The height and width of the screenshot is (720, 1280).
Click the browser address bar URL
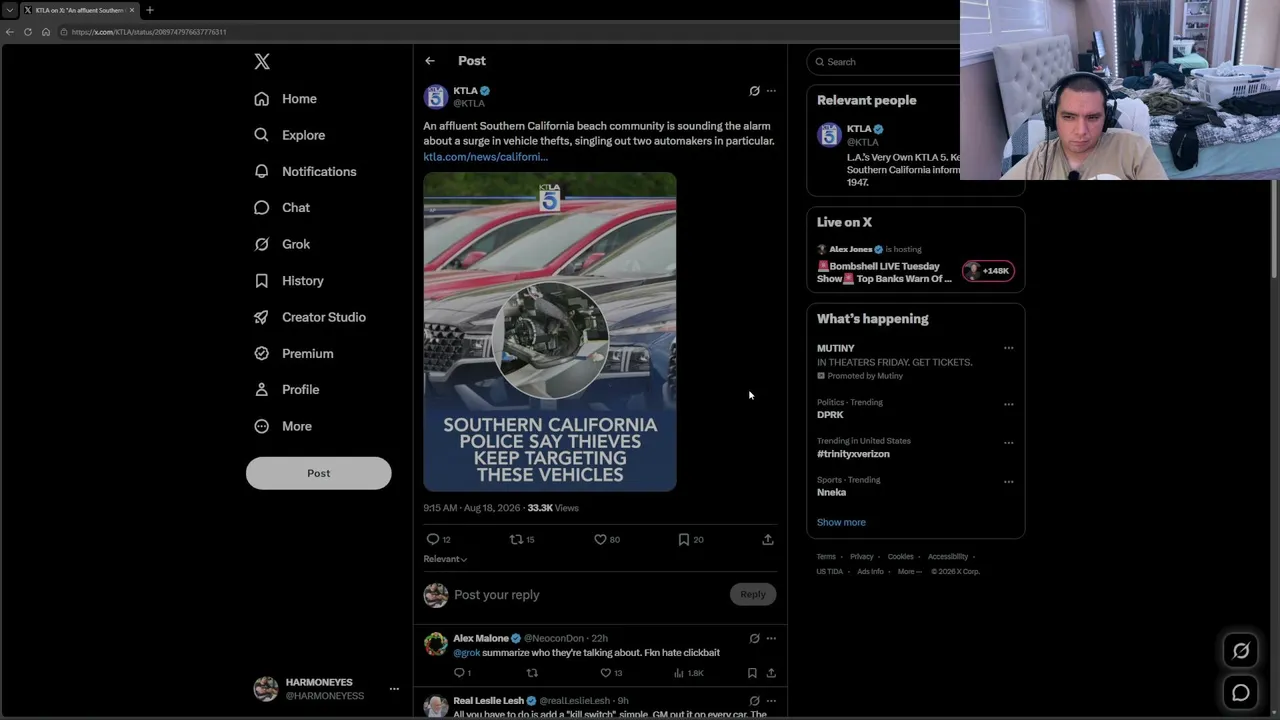[x=149, y=32]
